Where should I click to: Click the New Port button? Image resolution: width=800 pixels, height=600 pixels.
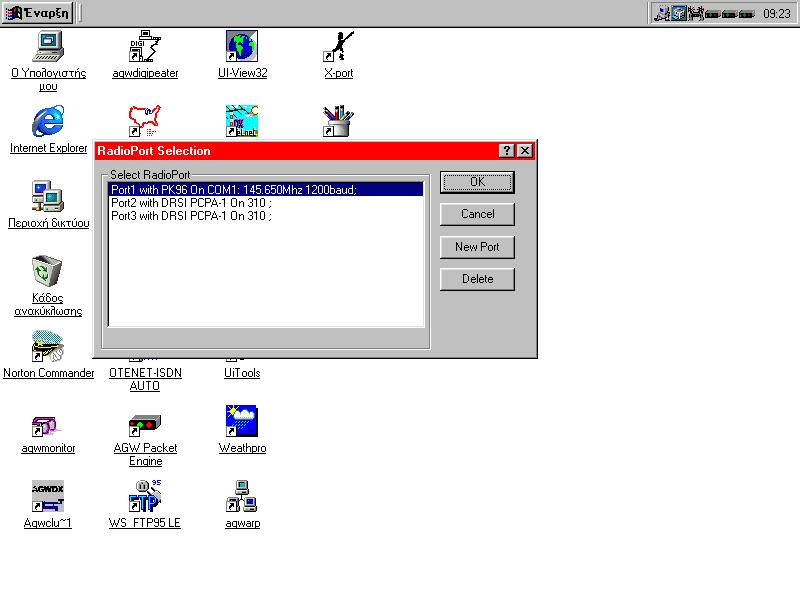477,247
